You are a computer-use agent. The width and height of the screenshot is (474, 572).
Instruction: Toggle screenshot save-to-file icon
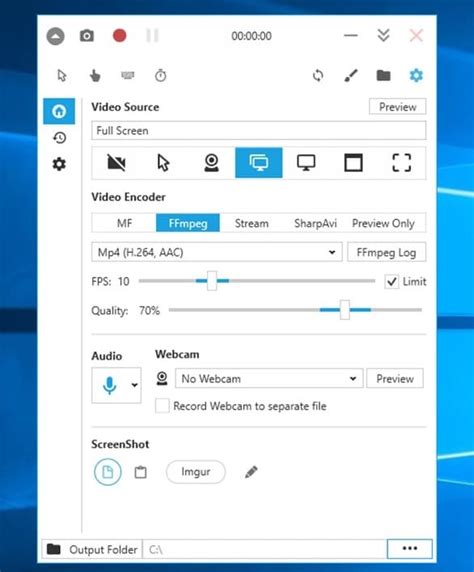pos(108,472)
